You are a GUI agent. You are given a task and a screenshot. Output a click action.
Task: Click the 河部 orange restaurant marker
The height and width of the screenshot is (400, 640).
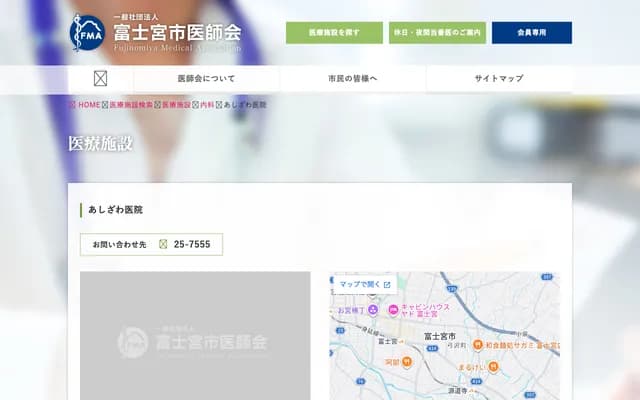coord(407,362)
